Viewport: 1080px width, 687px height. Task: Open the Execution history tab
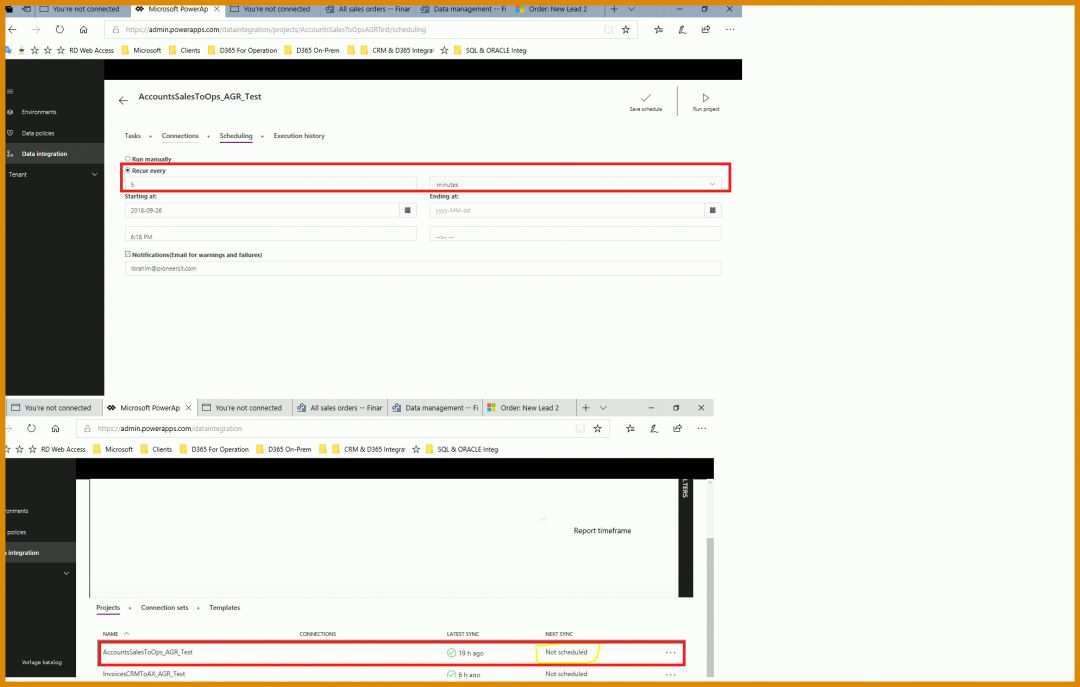pos(299,136)
